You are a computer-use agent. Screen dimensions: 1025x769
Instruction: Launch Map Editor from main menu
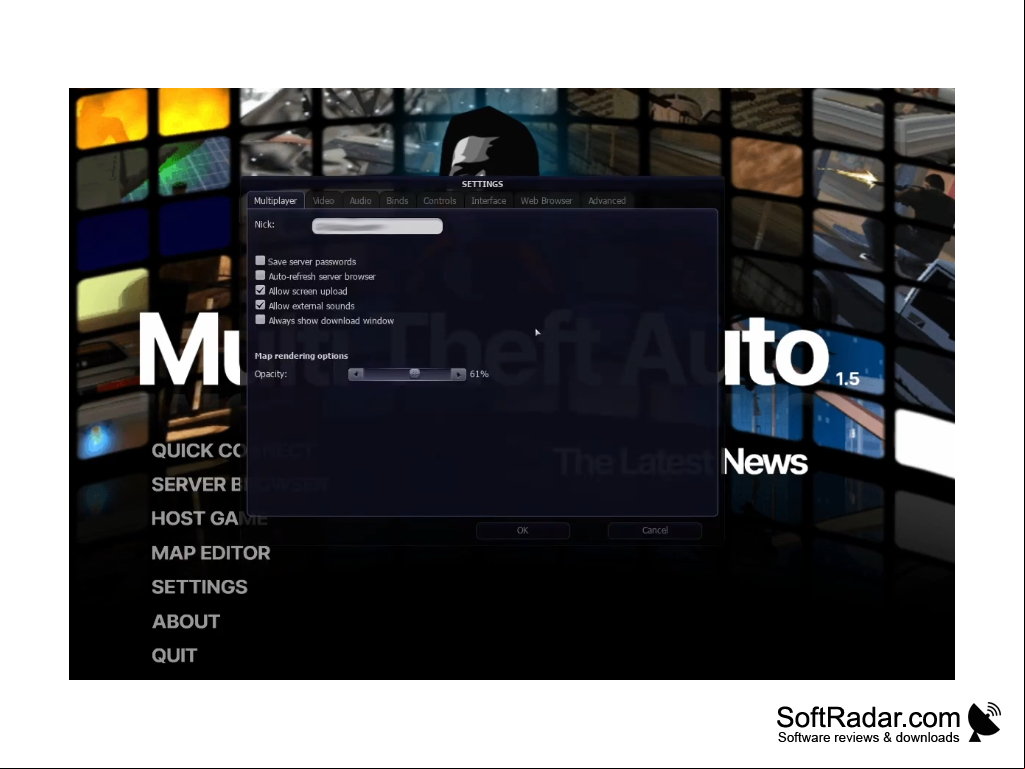210,553
